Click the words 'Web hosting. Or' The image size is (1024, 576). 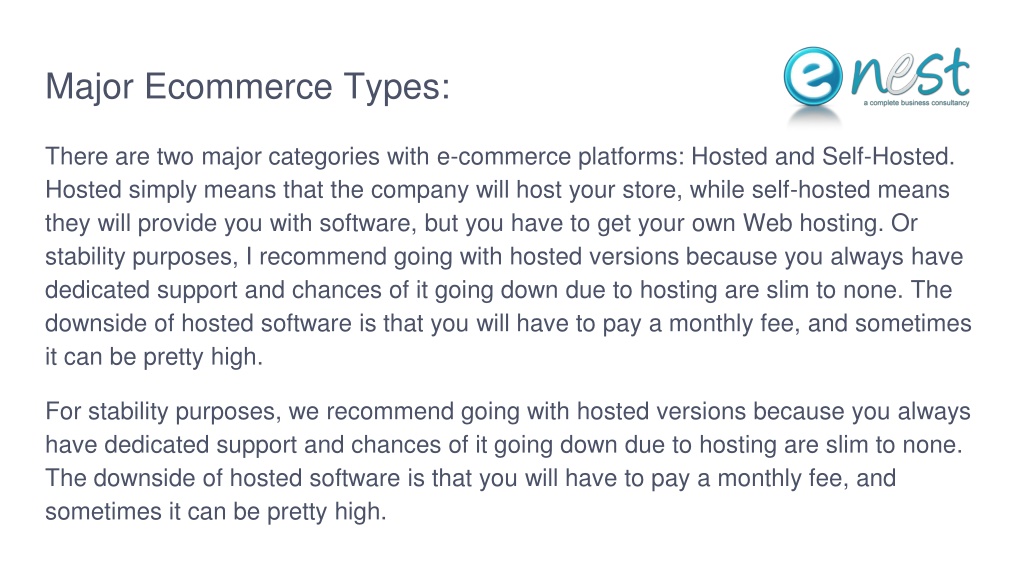click(x=830, y=224)
